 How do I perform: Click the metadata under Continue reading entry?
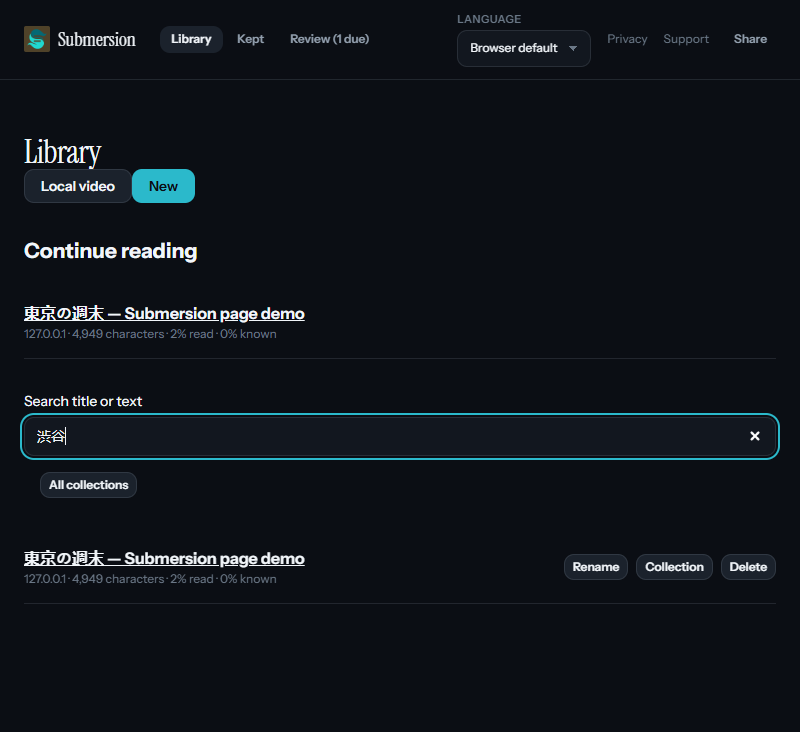point(150,334)
